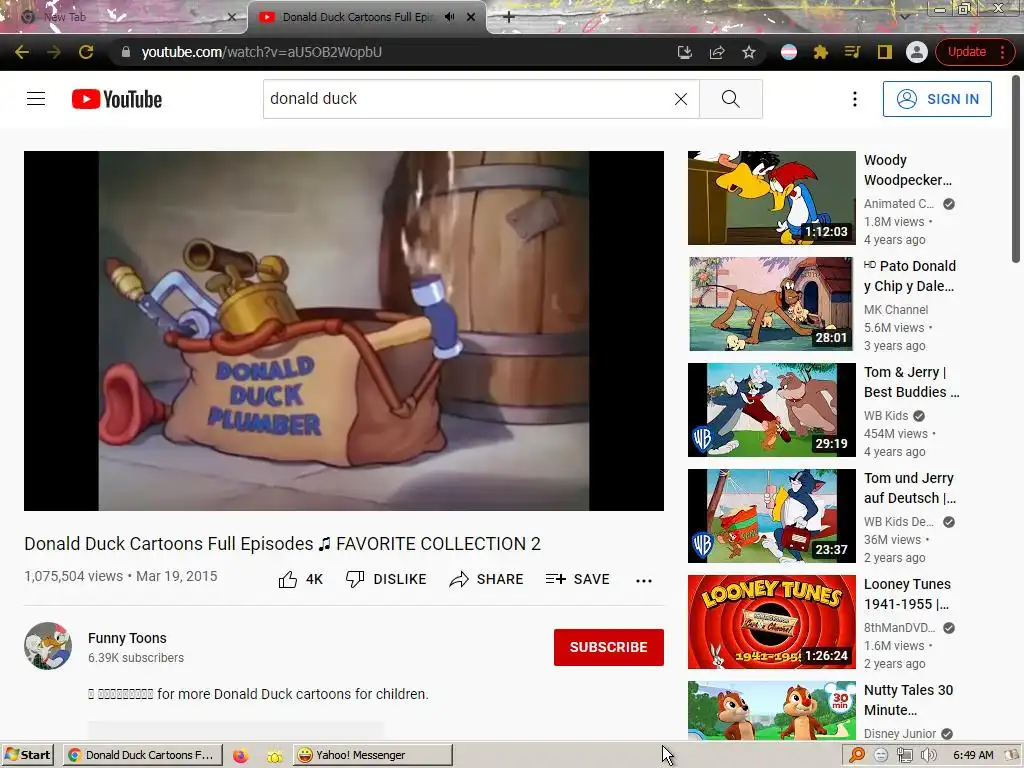
Task: Click the taskbar clock showing 6:49 AM
Action: [x=973, y=756]
